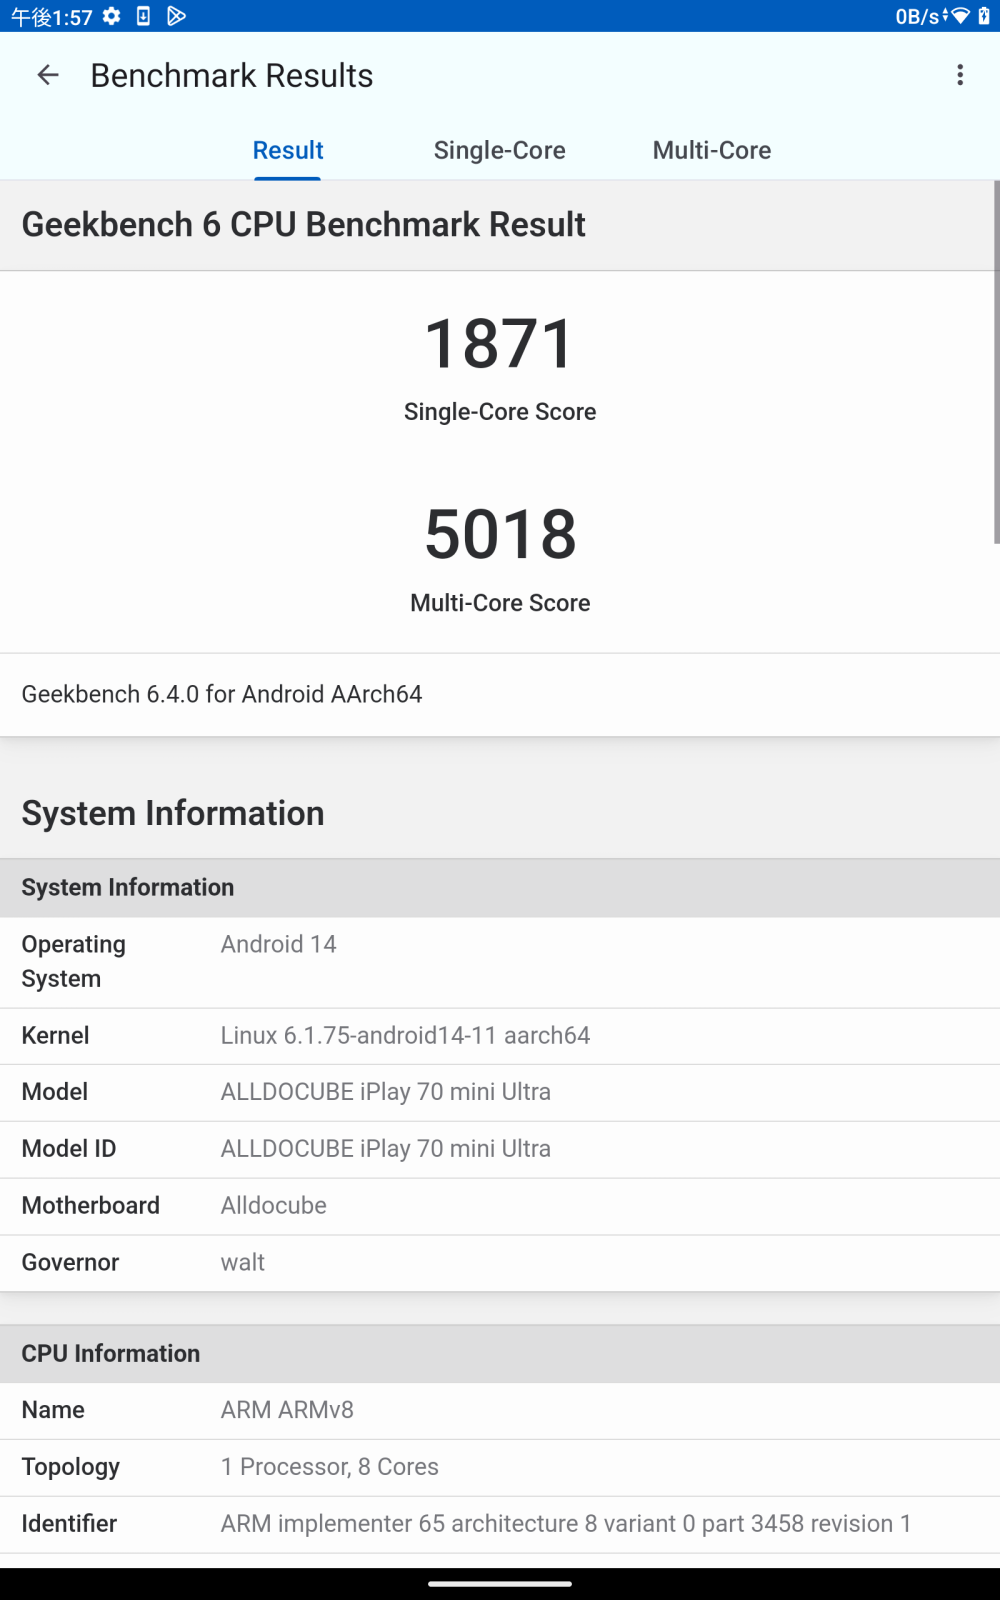Tap the Topology label

(71, 1467)
